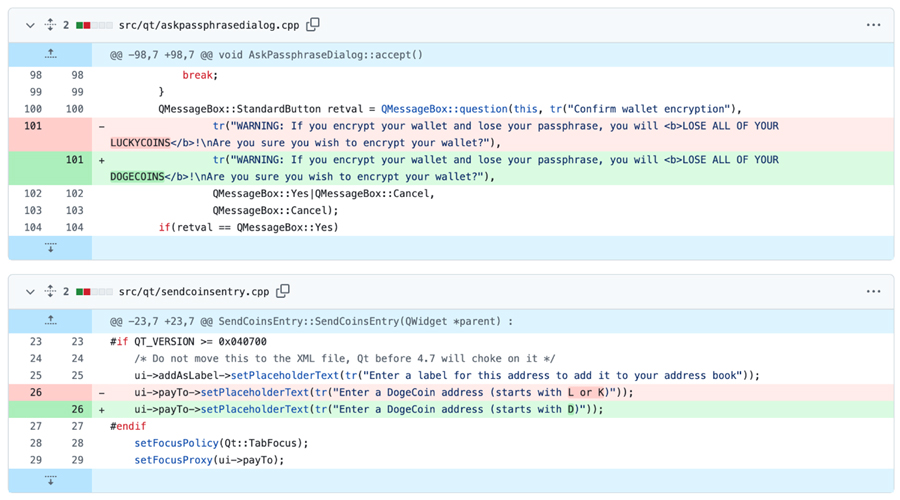Select deleted line number 26
The height and width of the screenshot is (500, 900).
(x=35, y=393)
